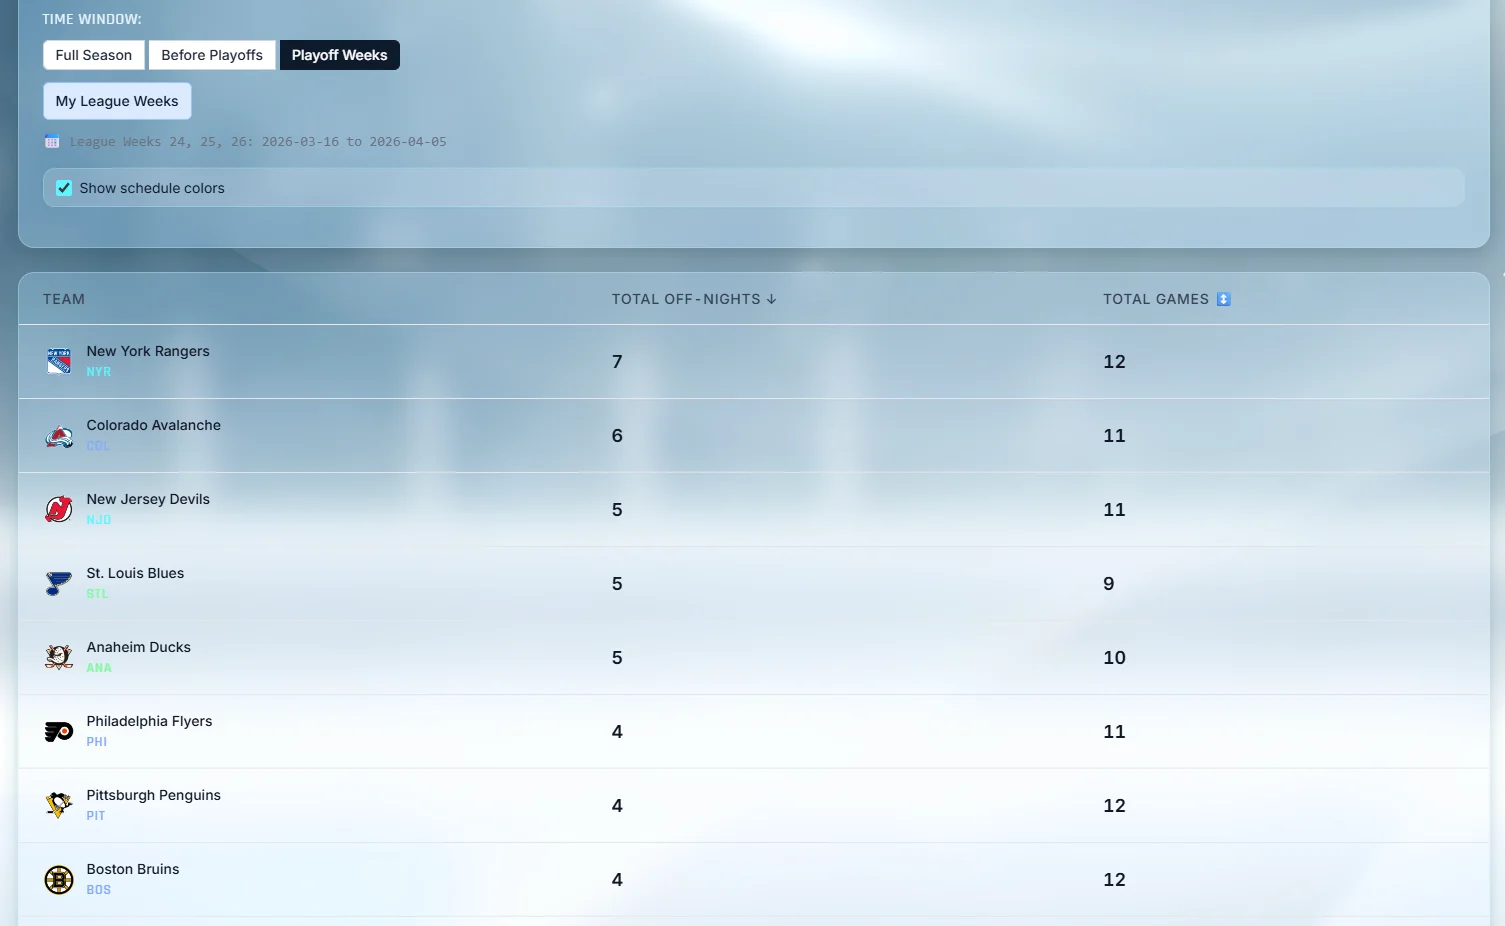Click the off-nights value 6 for Avalanche
This screenshot has height=926, width=1505.
[x=617, y=435]
